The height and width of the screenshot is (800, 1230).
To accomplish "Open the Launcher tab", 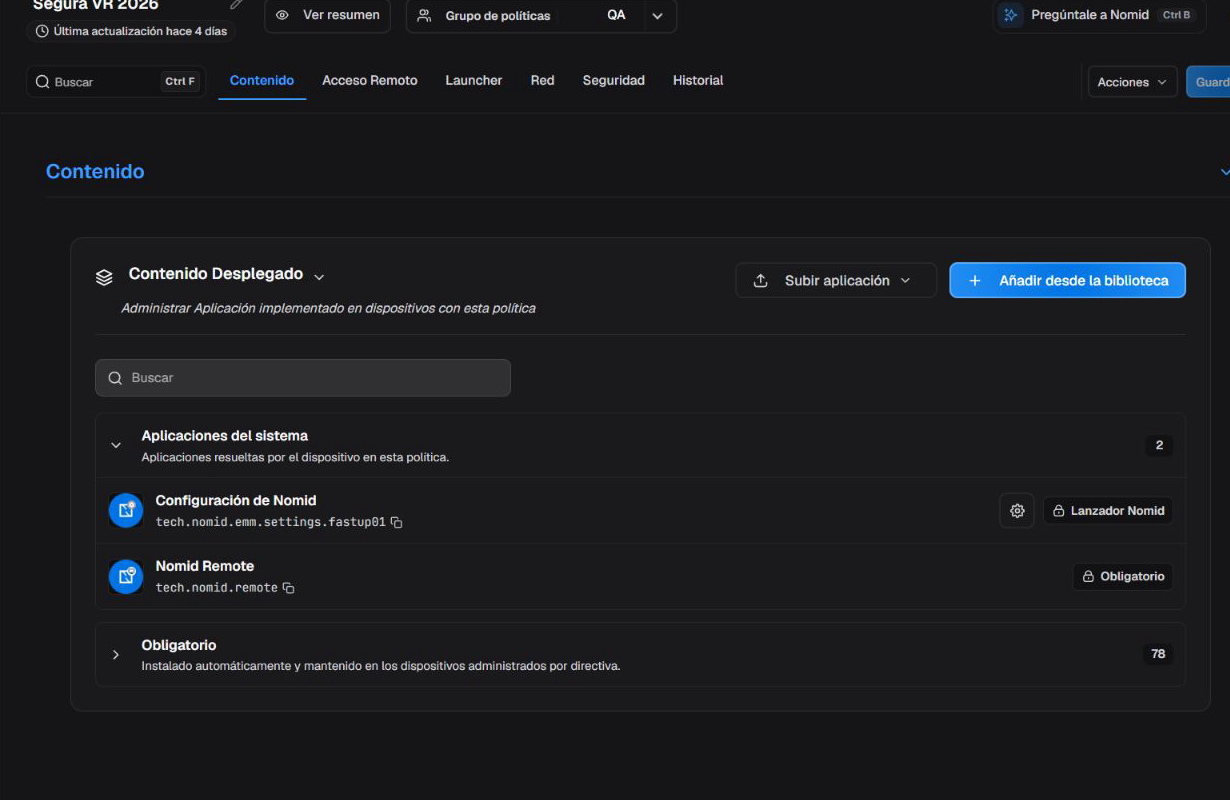I will click(x=474, y=81).
